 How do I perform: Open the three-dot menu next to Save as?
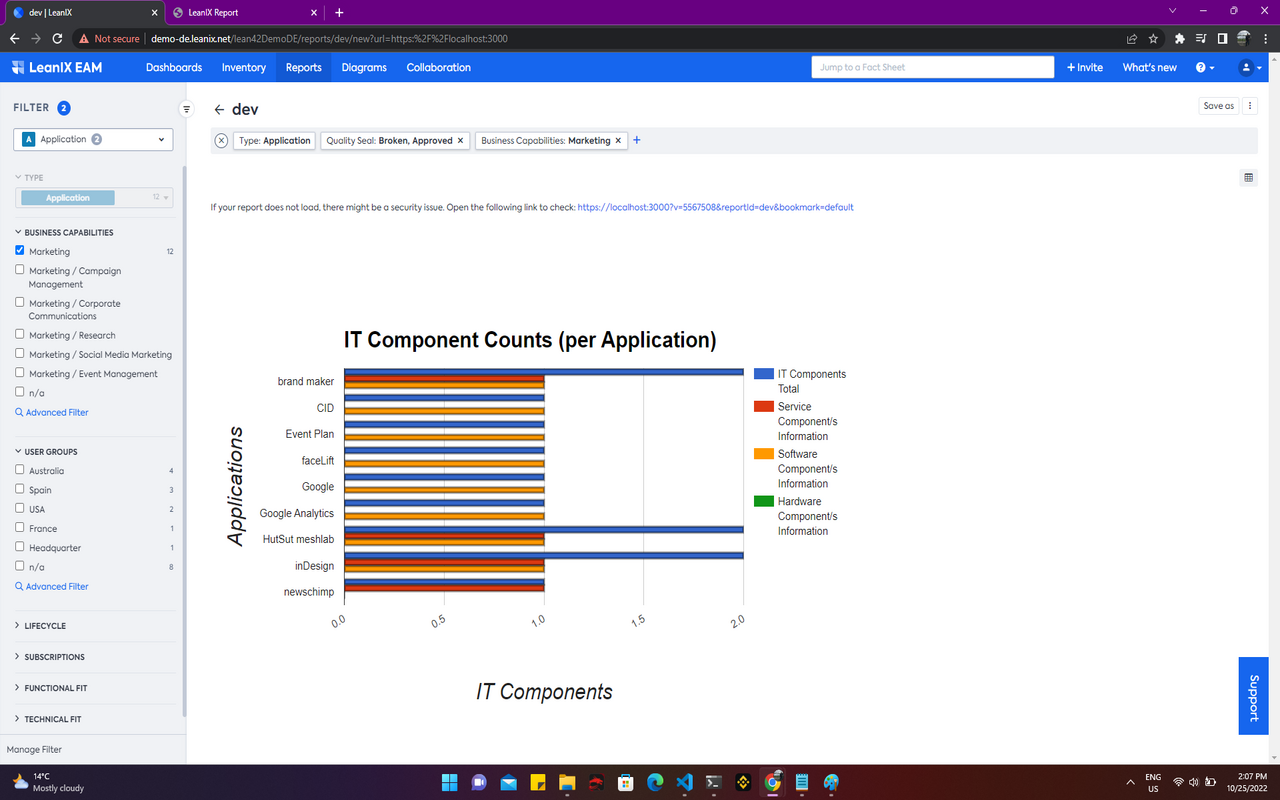[x=1250, y=106]
